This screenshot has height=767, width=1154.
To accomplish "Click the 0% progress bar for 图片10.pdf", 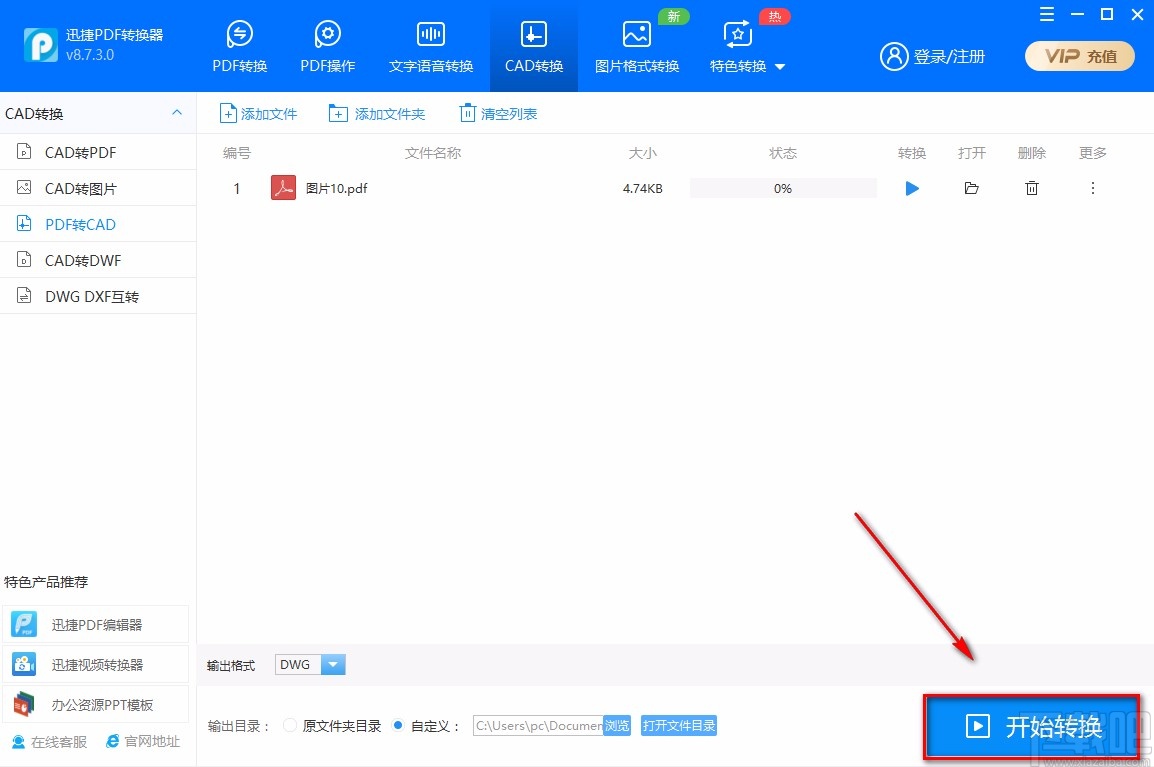I will pyautogui.click(x=782, y=188).
